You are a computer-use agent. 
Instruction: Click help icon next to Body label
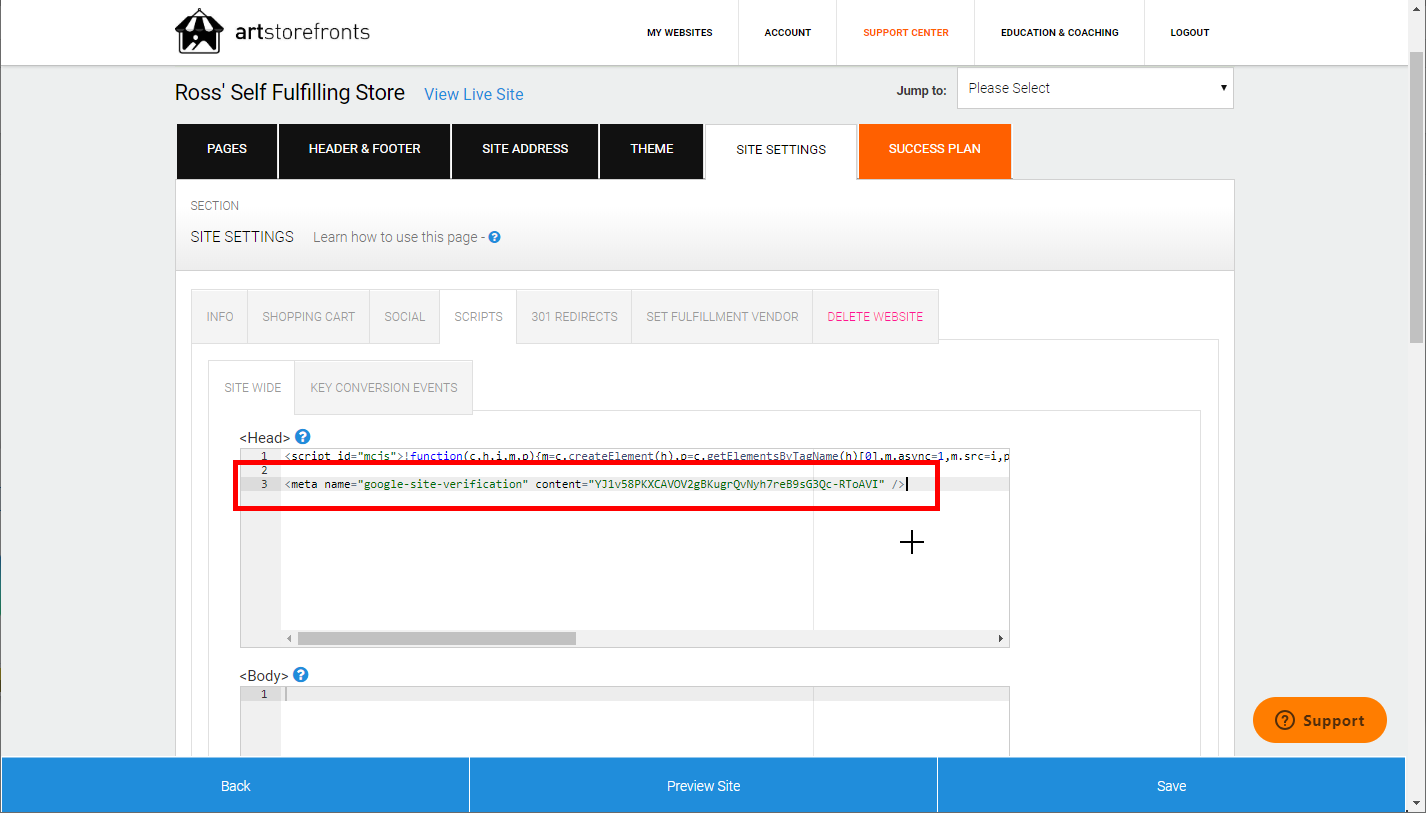click(301, 675)
